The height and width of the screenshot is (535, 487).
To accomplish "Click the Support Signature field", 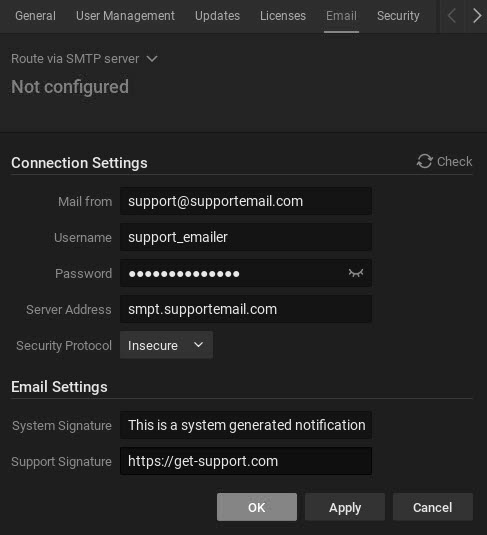I will pyautogui.click(x=246, y=461).
